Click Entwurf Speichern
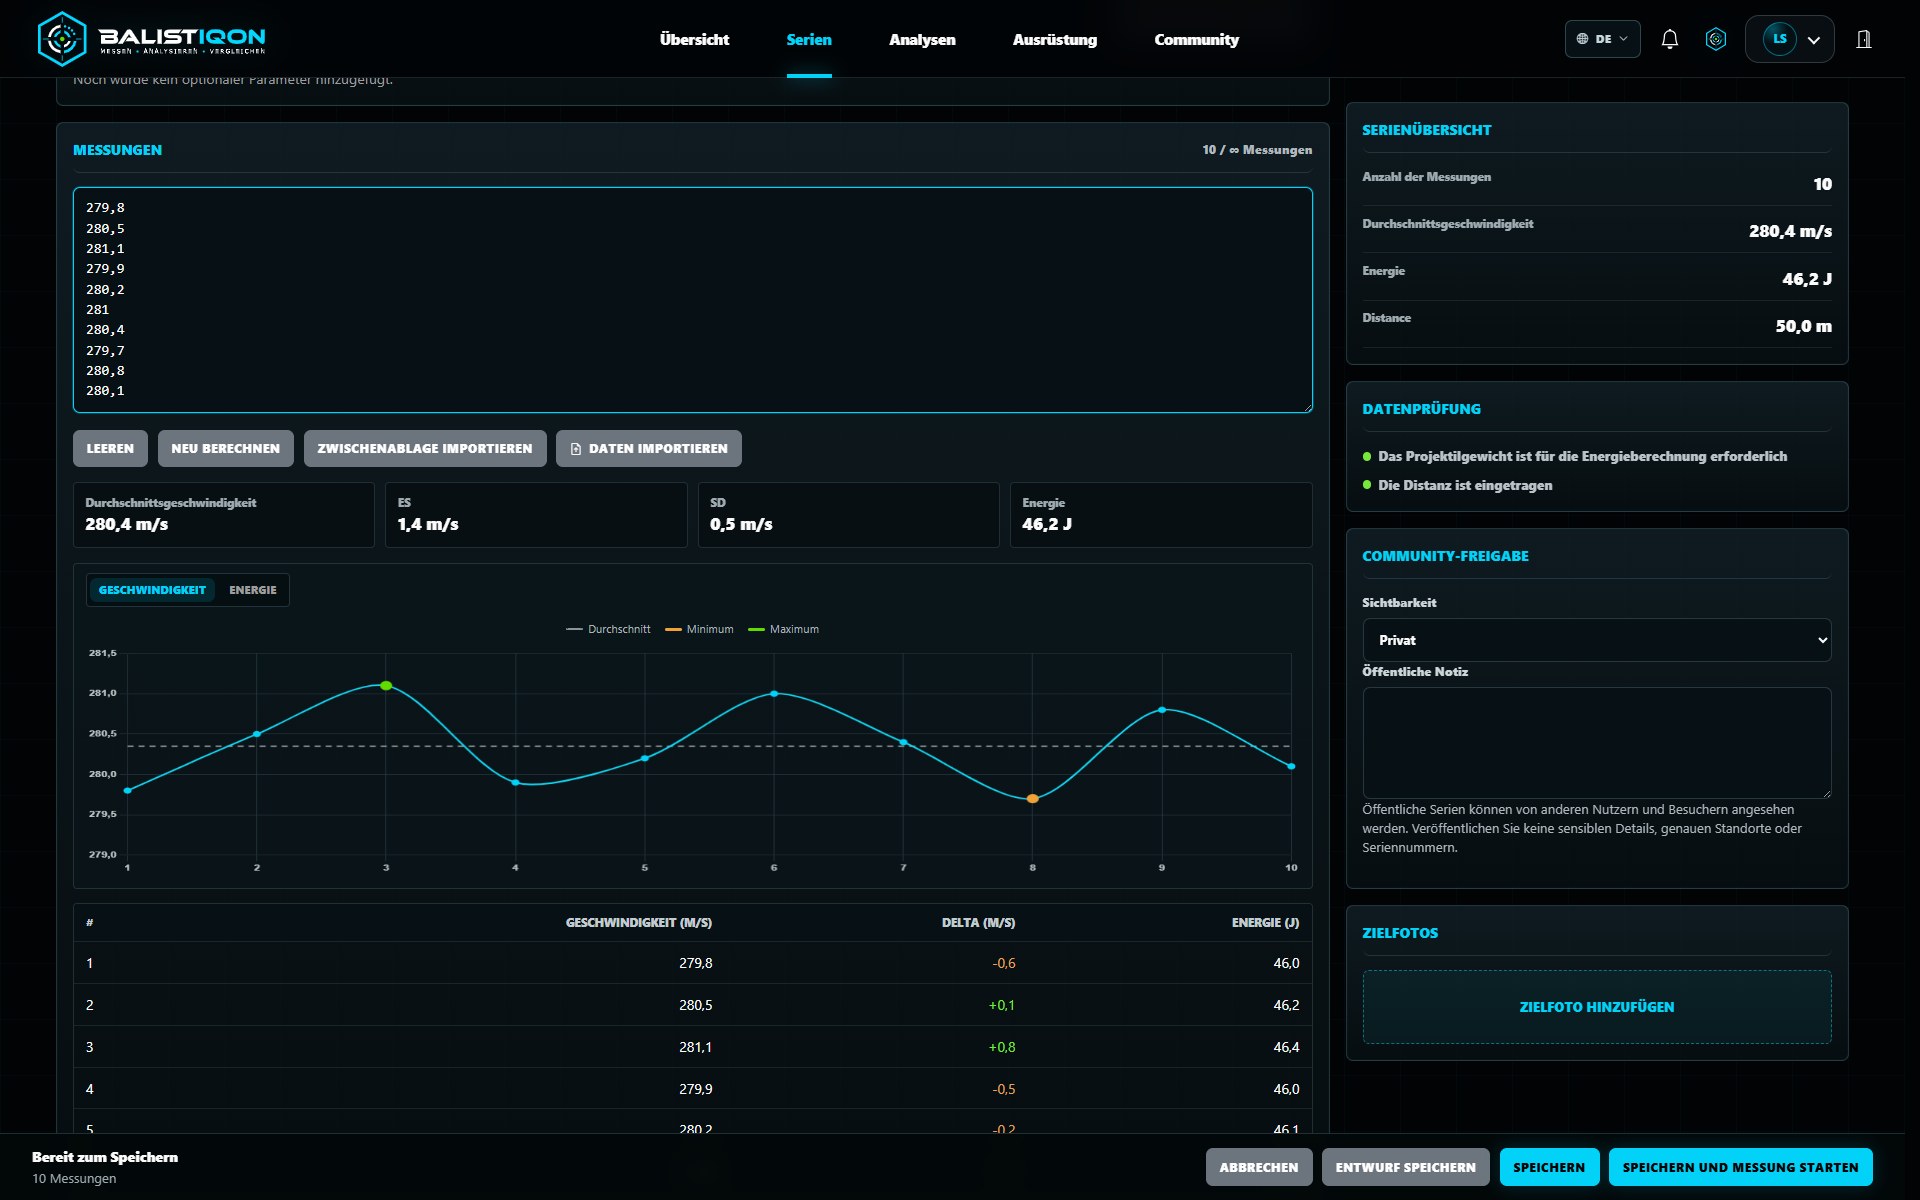The width and height of the screenshot is (1920, 1200). (x=1405, y=1167)
